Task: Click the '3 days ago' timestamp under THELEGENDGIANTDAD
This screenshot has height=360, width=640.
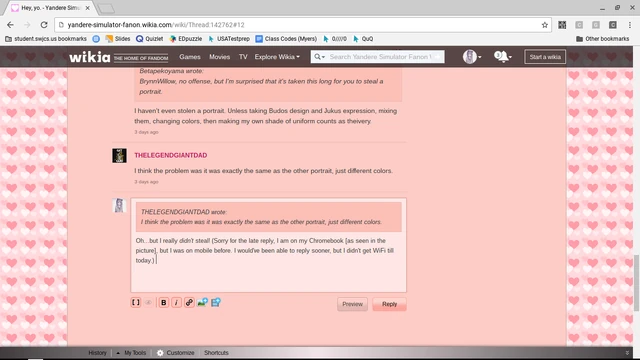Action: coord(147,182)
